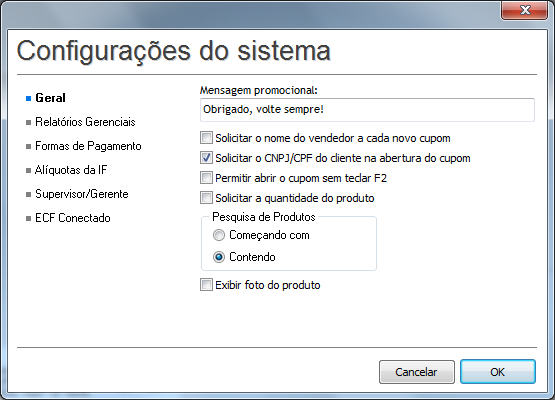Viewport: 555px width, 400px height.
Task: Enable Solicitar o nome do vendedor checkbox
Action: [206, 138]
